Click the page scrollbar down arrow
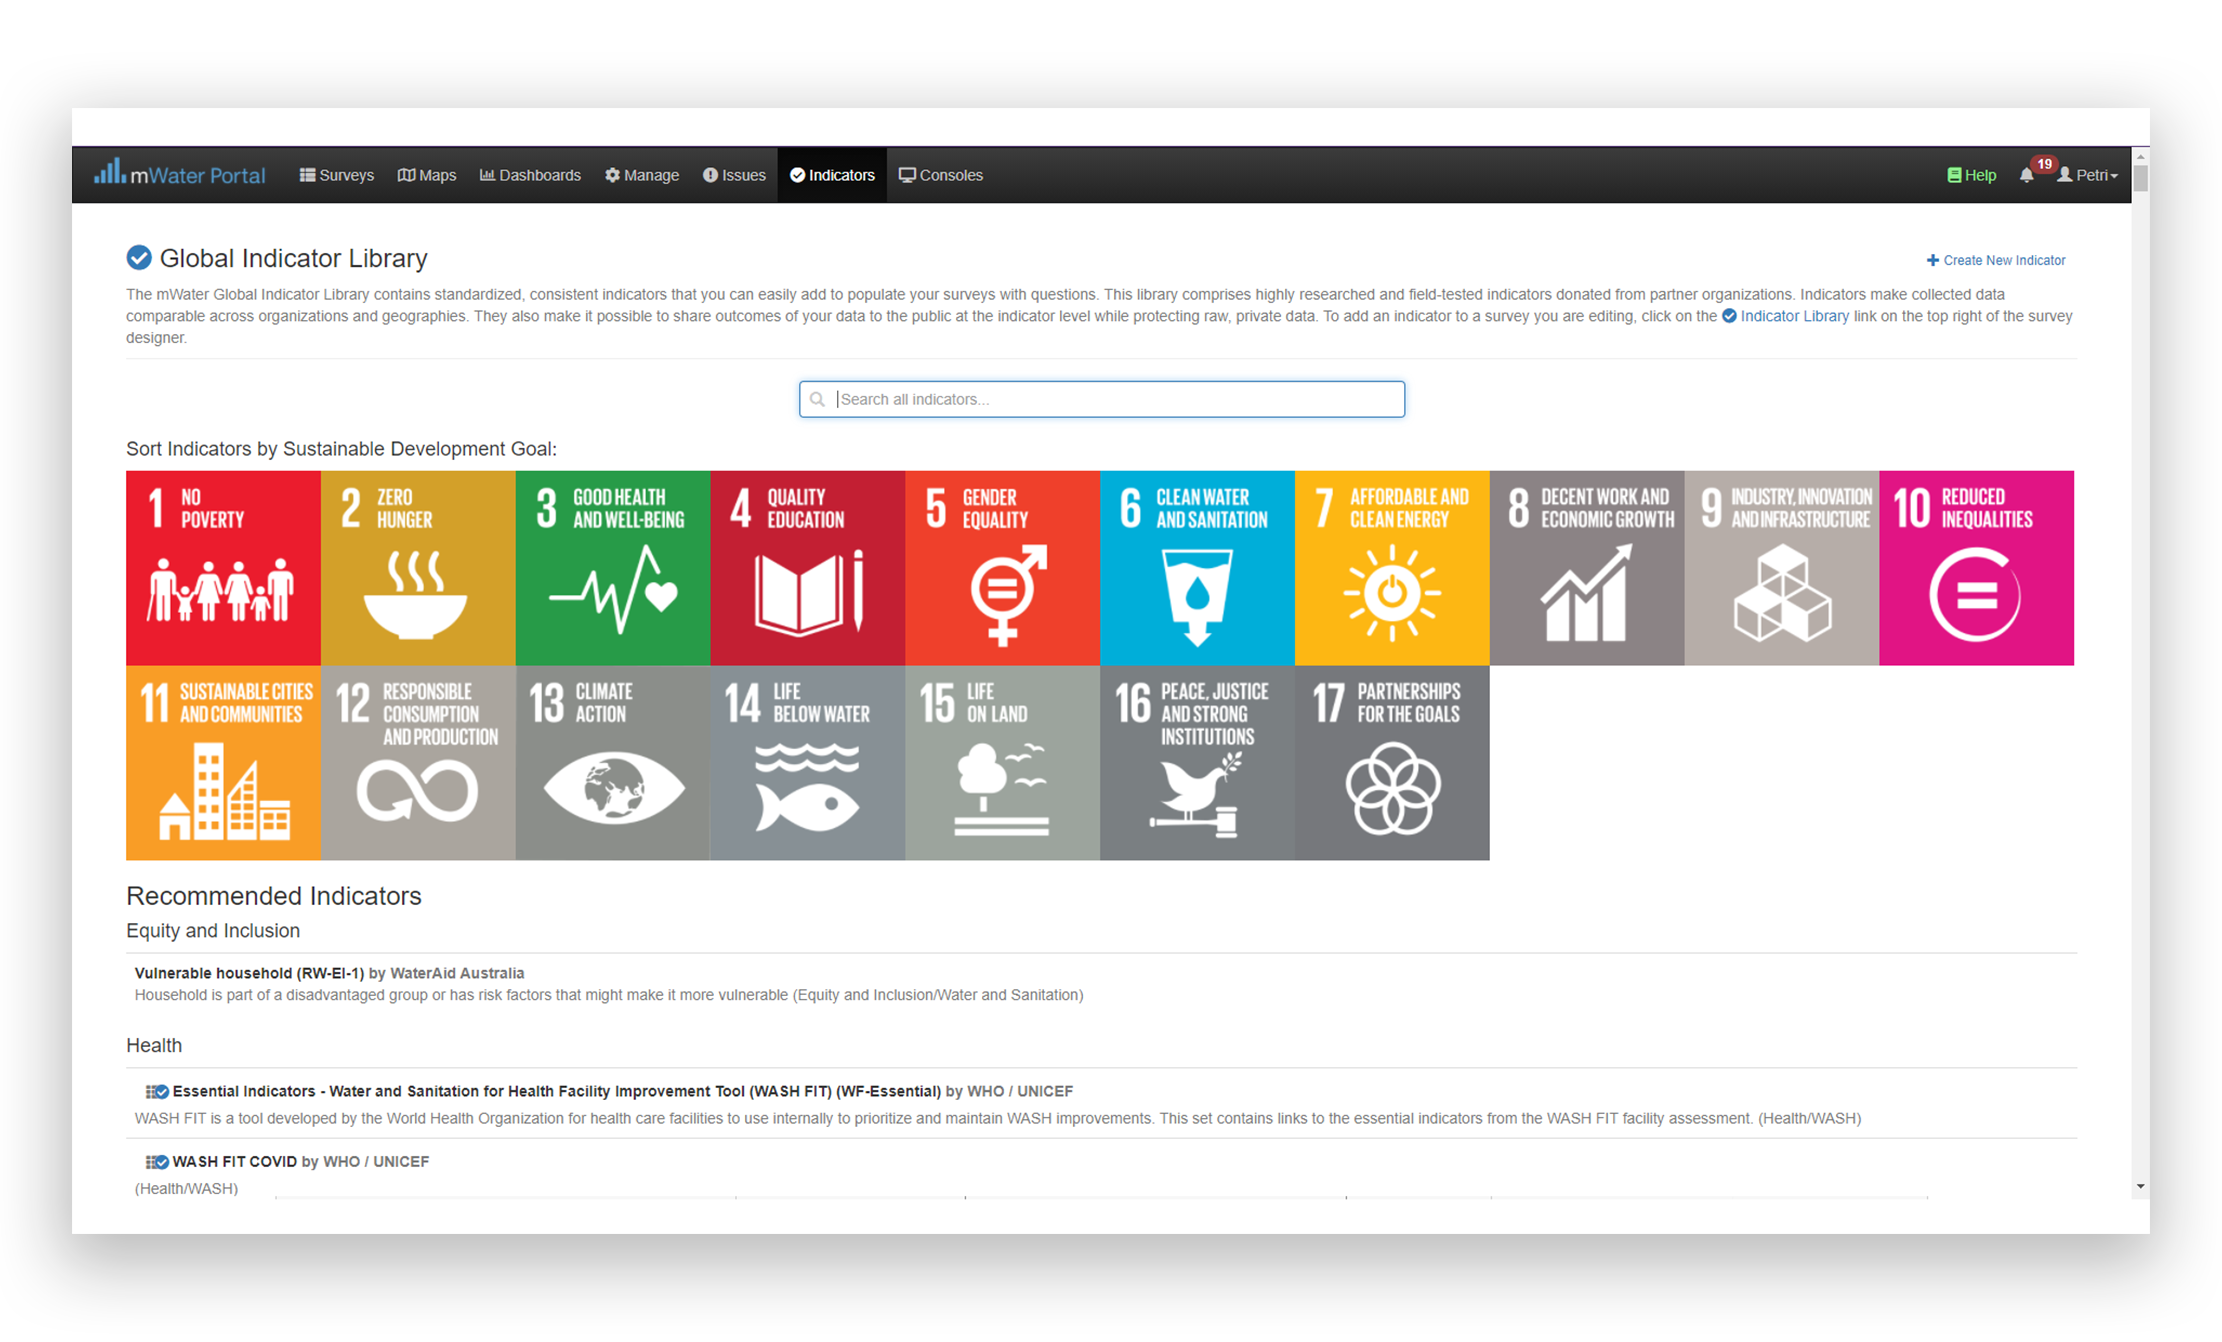This screenshot has height=1342, width=2222. (2140, 1187)
